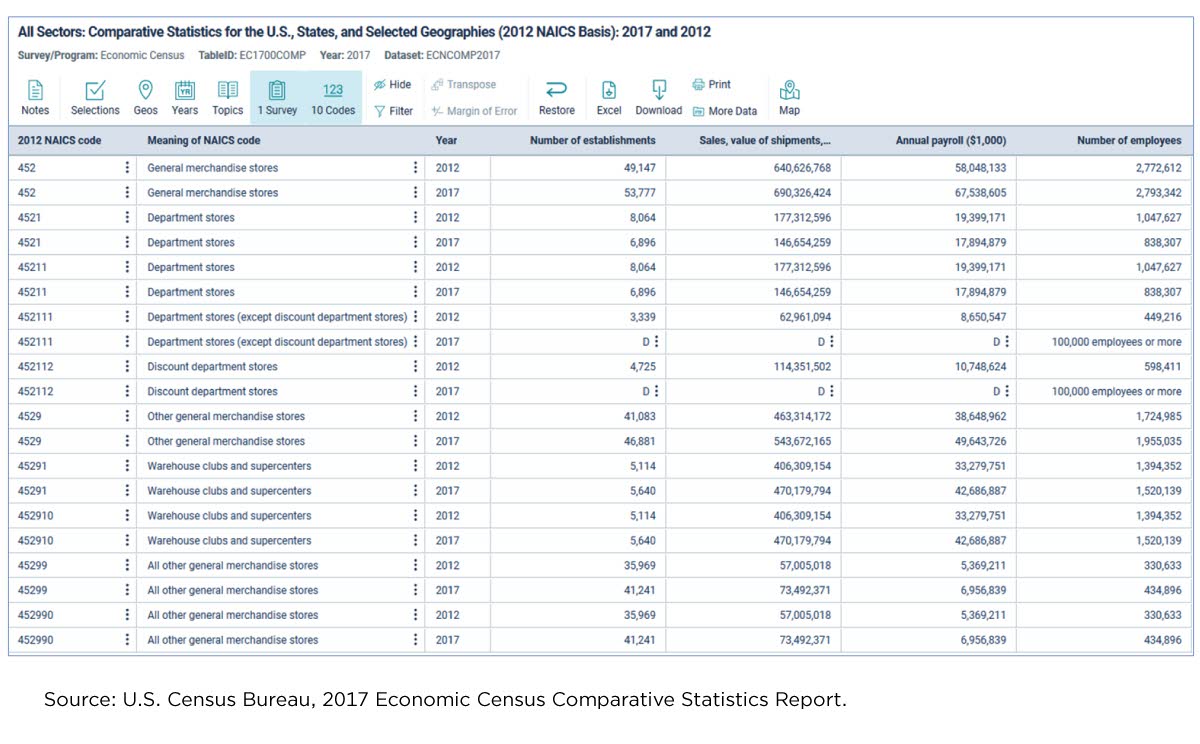Open the More Data option
Screen dimensions: 1200x744
725,111
